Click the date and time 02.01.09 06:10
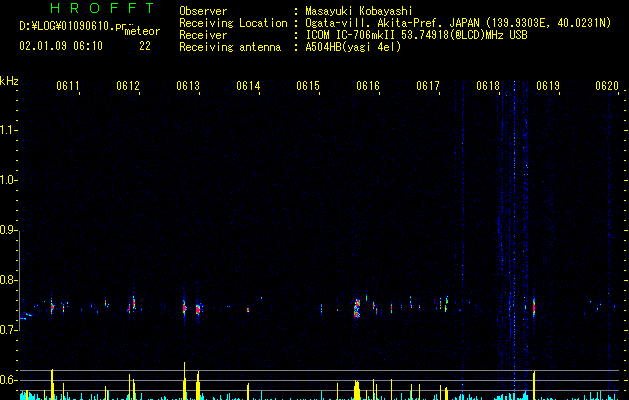Image resolution: width=629 pixels, height=400 pixels. coord(61,46)
